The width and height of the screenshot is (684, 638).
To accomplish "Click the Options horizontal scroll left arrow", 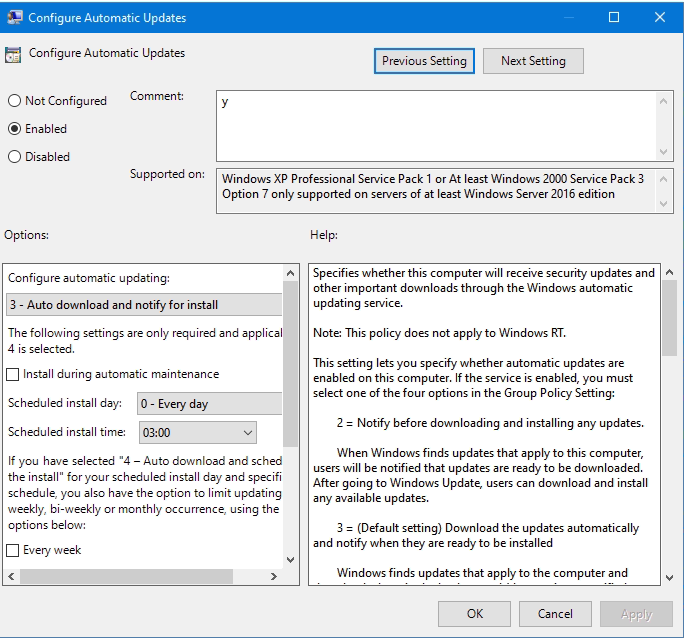I will pyautogui.click(x=12, y=577).
